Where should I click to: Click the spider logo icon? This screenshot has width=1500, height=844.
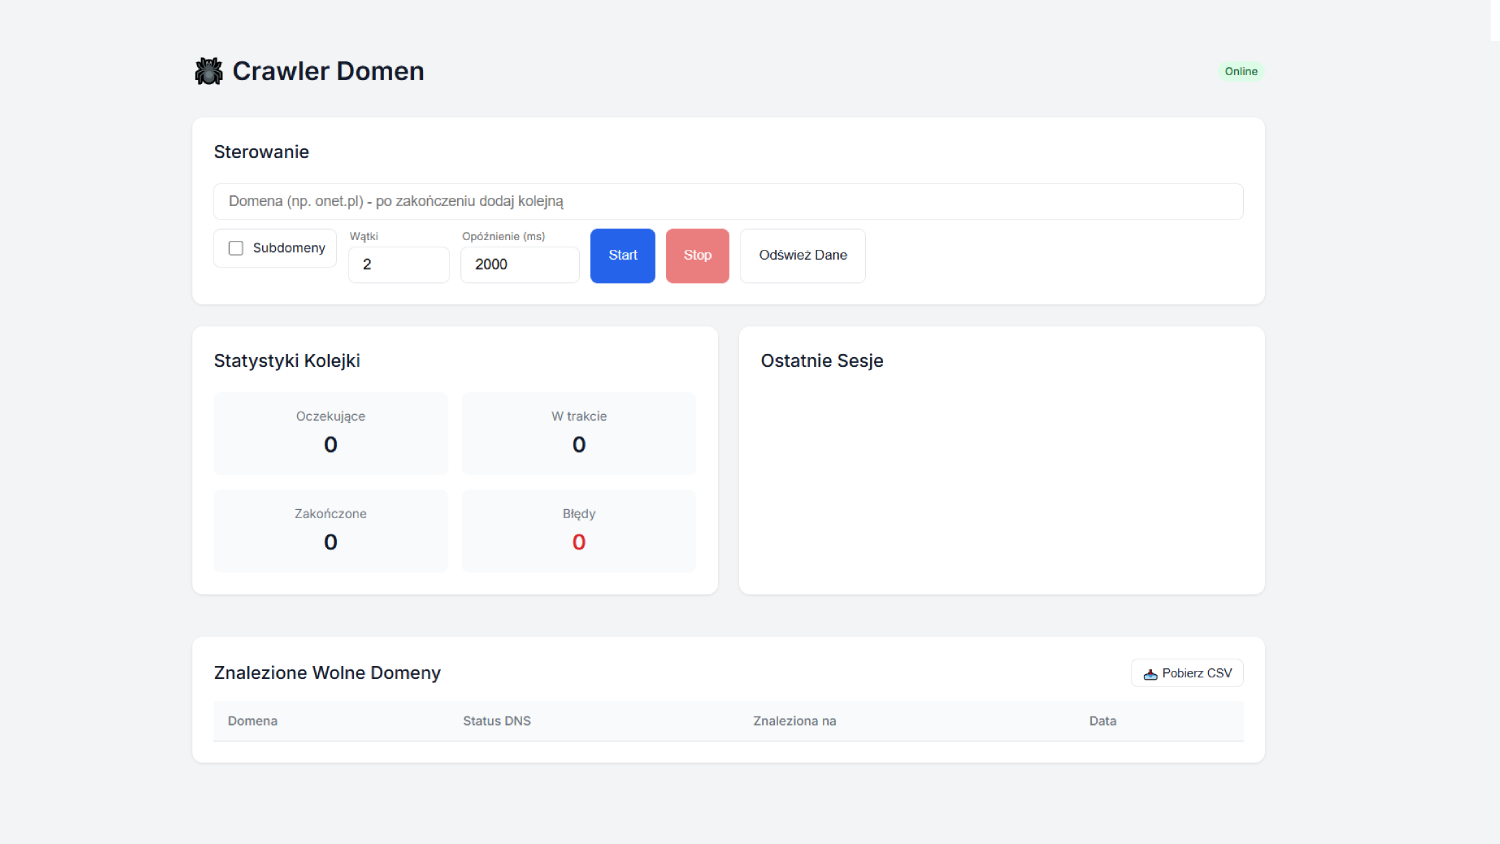click(208, 71)
